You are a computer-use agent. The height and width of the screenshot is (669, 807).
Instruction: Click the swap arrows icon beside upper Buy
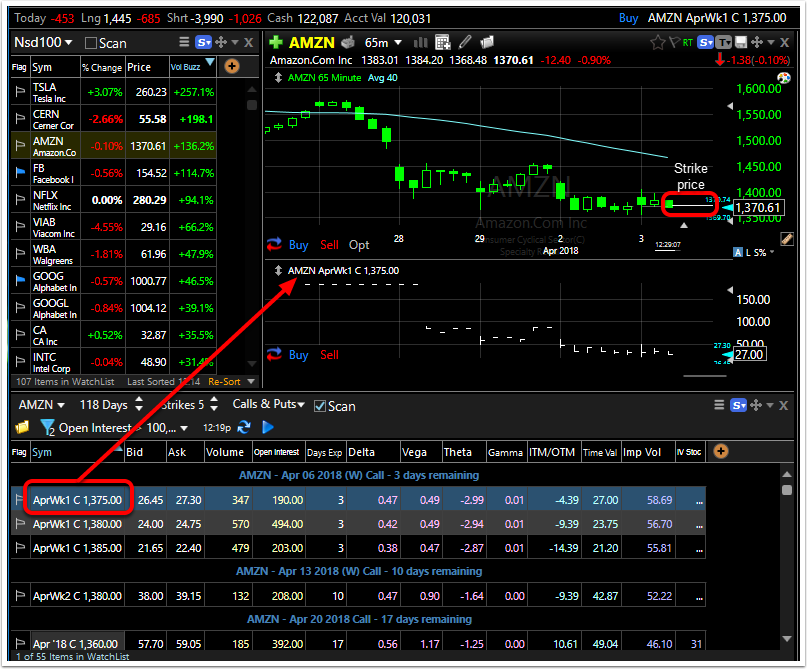274,244
